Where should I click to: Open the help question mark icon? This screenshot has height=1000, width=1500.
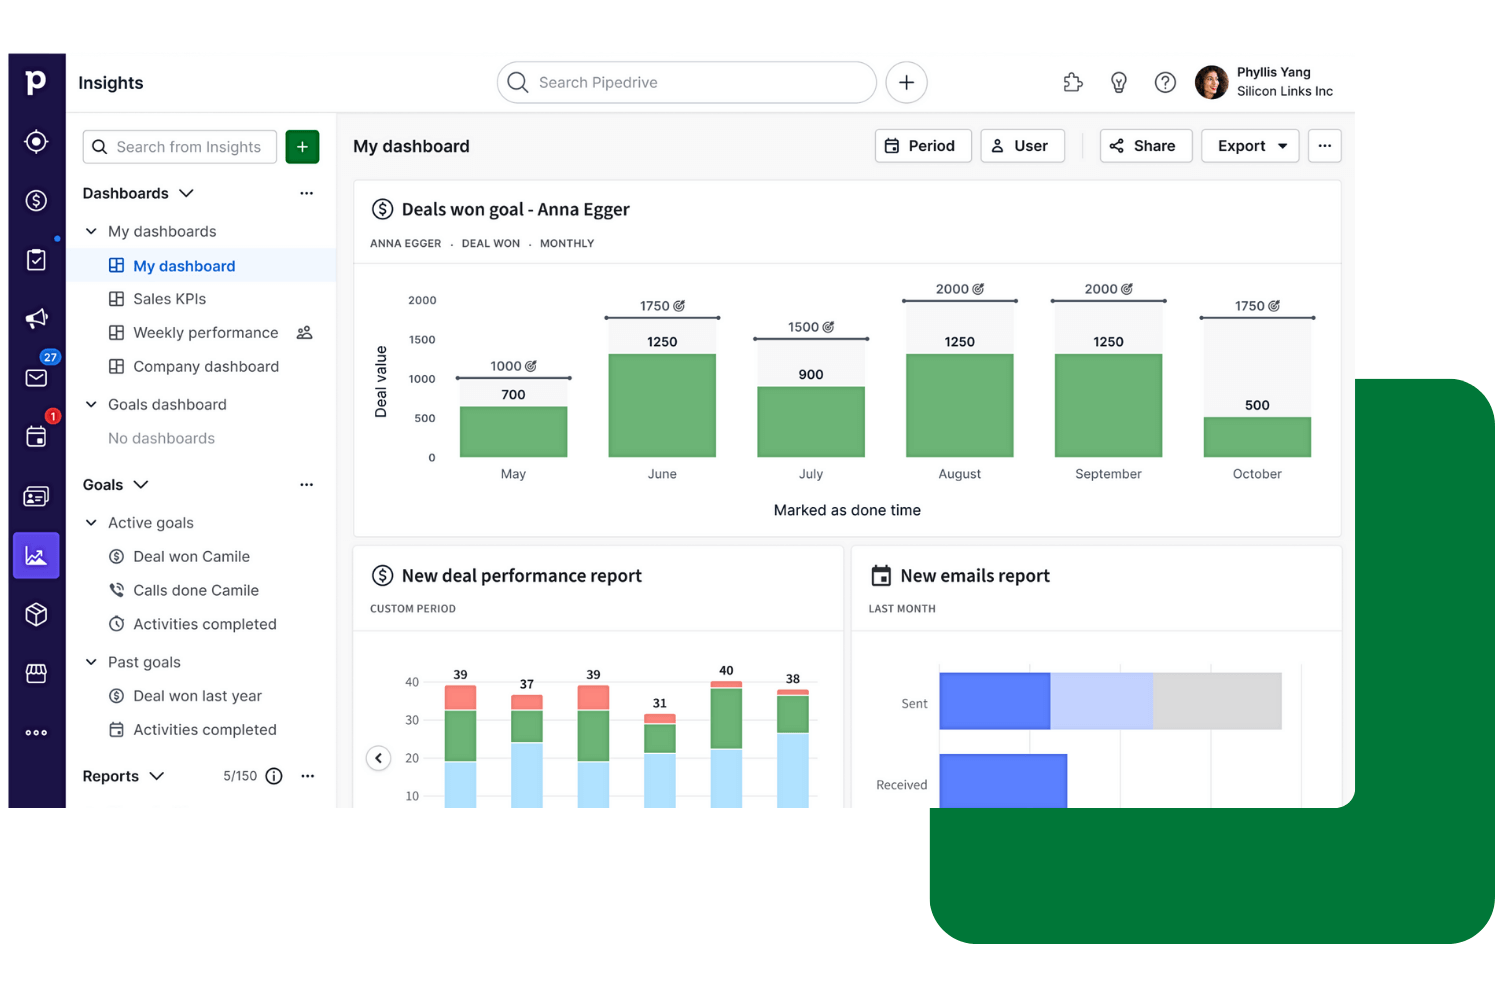(x=1165, y=83)
